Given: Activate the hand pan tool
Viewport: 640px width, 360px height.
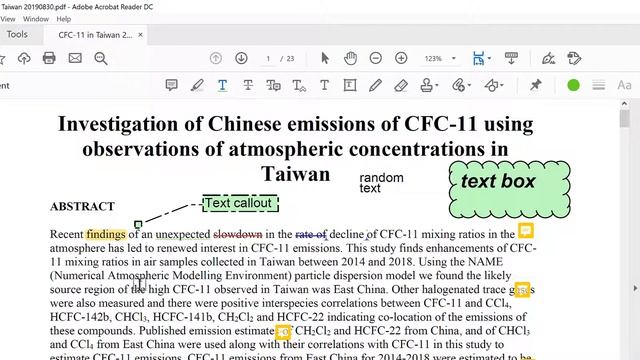Looking at the screenshot, I should [x=350, y=58].
